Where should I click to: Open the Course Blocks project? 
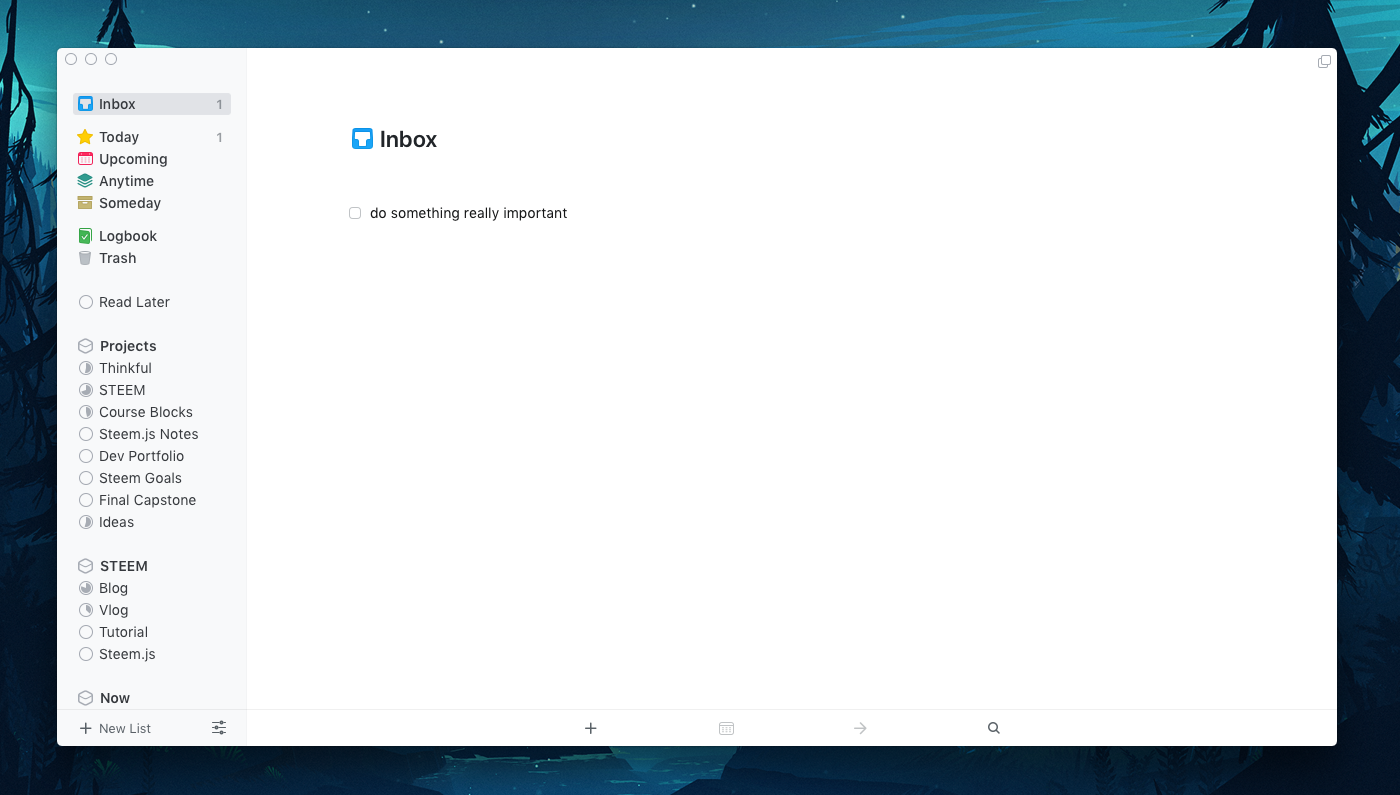coord(152,412)
